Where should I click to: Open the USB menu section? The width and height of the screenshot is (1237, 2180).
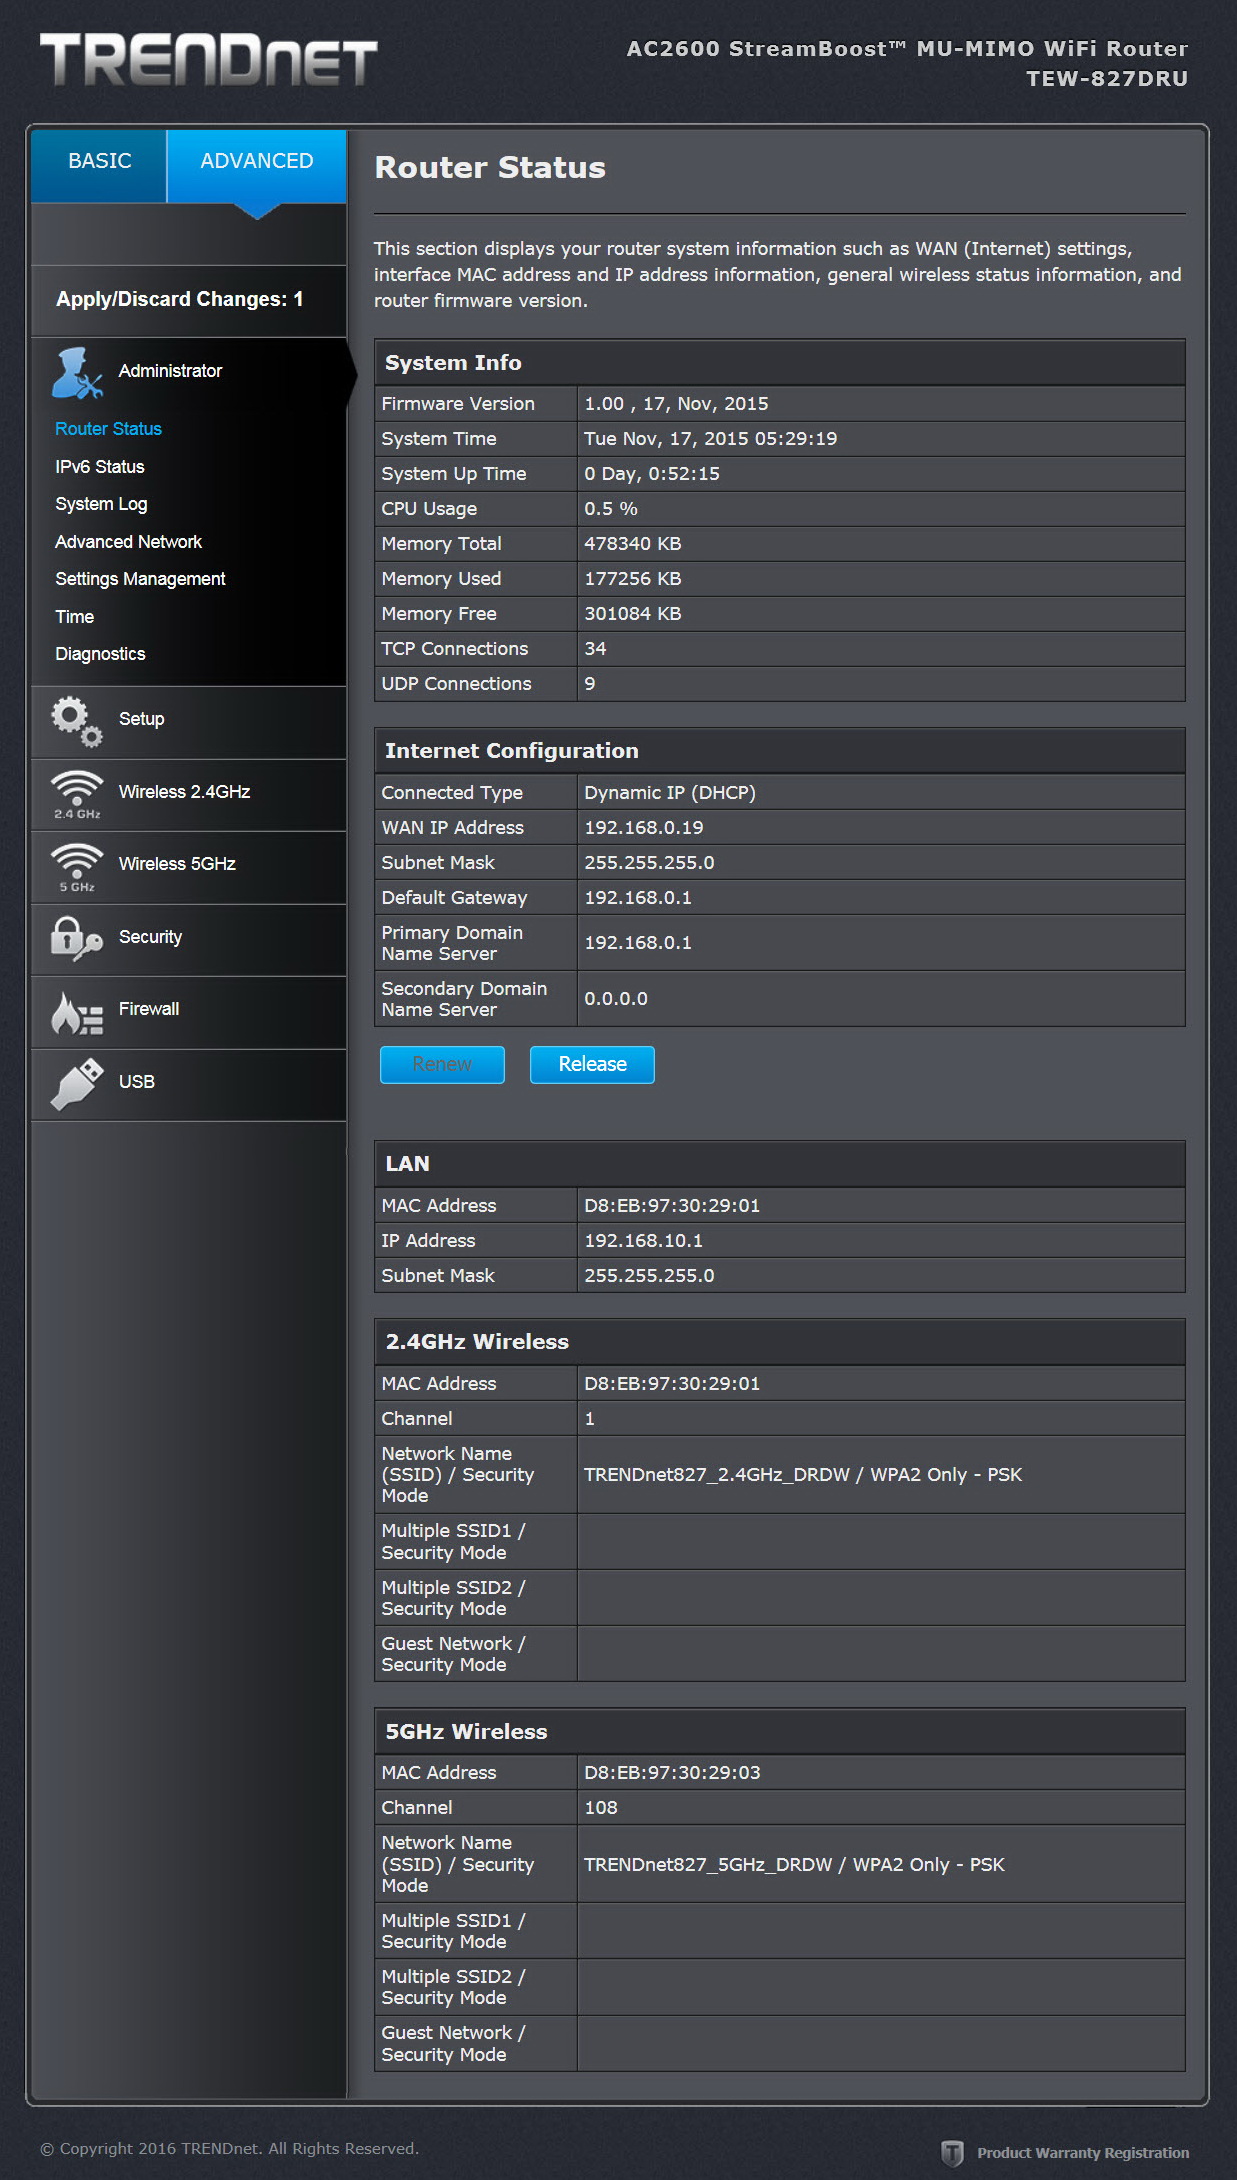coord(190,1084)
